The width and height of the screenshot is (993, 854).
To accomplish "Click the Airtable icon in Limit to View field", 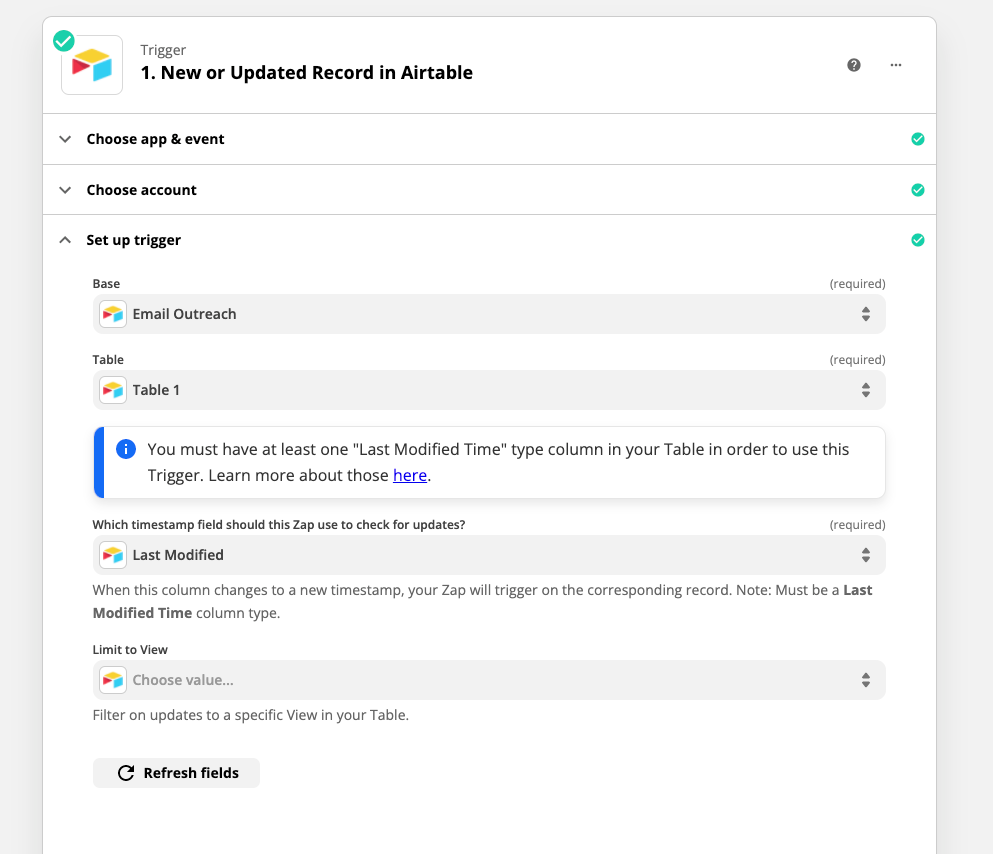I will pos(113,680).
